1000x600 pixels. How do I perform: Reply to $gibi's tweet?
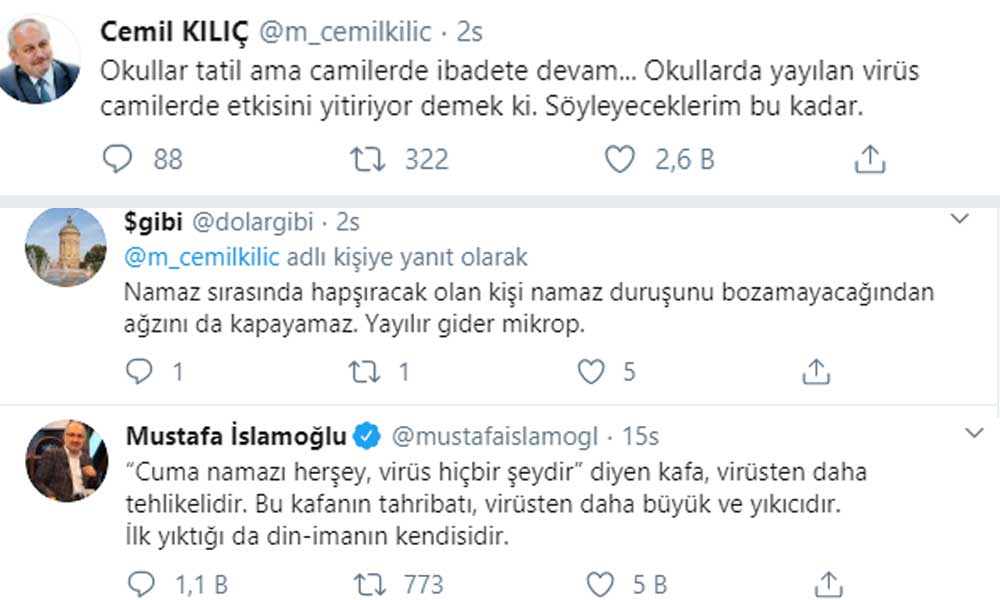(x=141, y=372)
